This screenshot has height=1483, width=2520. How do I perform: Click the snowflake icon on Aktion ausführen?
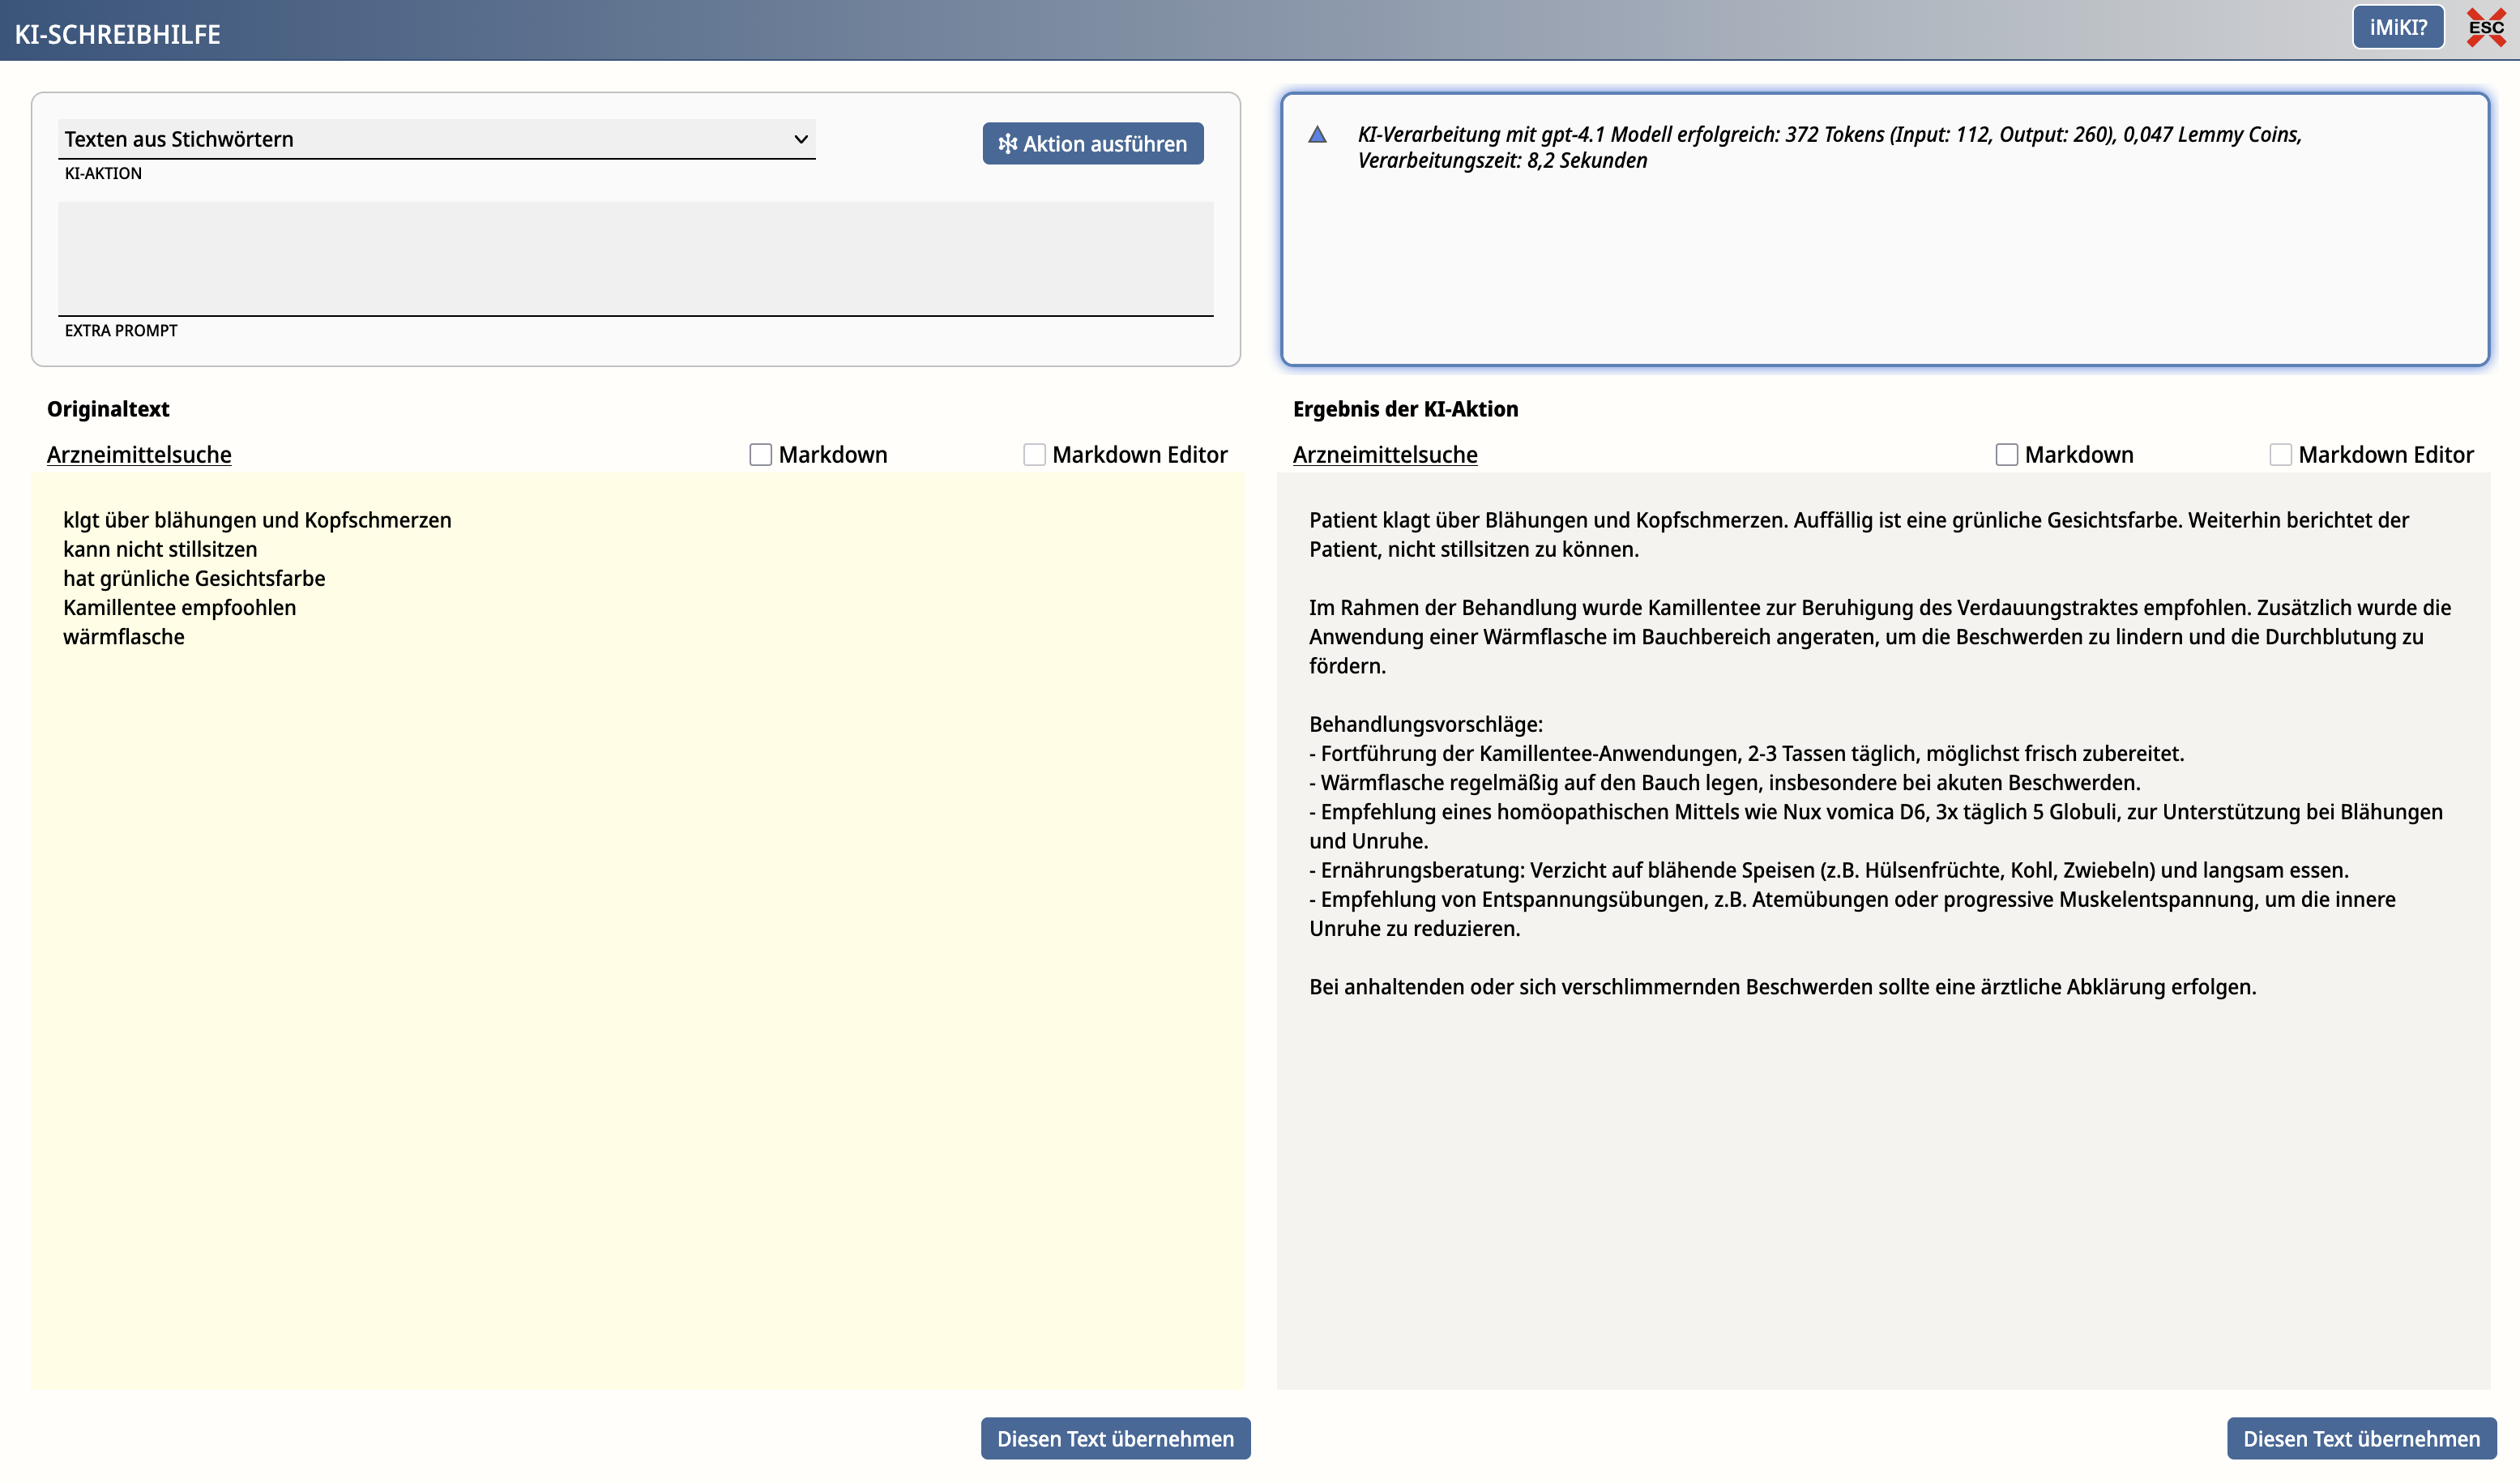(1007, 144)
